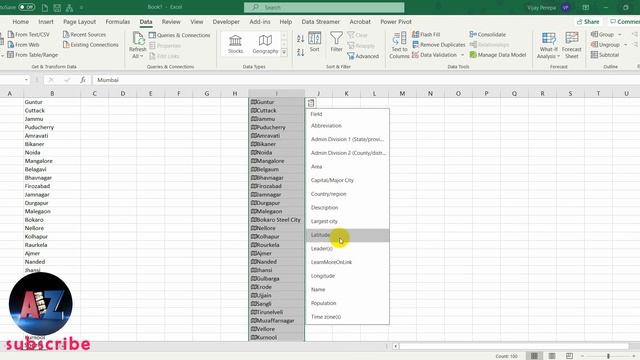Expand the Data Types gallery
This screenshot has width=640, height=360.
(284, 52)
